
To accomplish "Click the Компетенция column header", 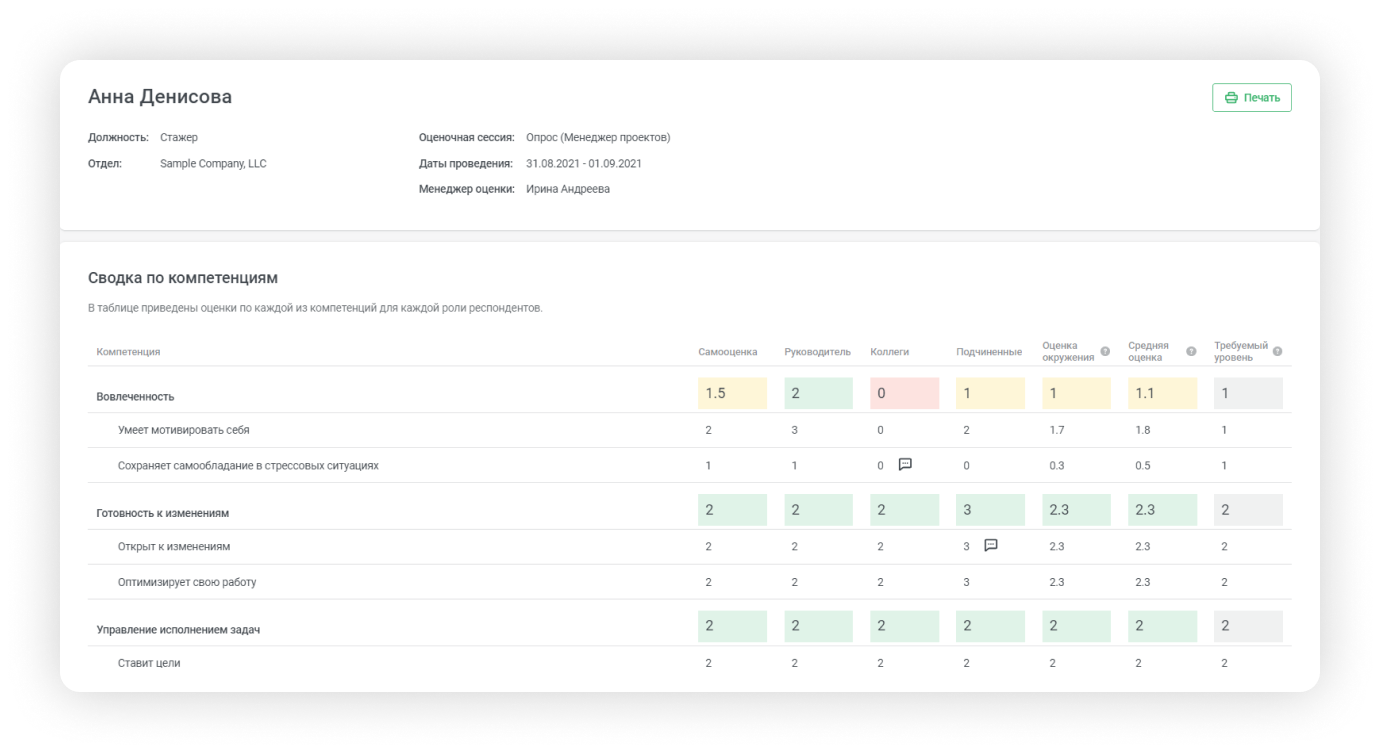I will tap(128, 352).
